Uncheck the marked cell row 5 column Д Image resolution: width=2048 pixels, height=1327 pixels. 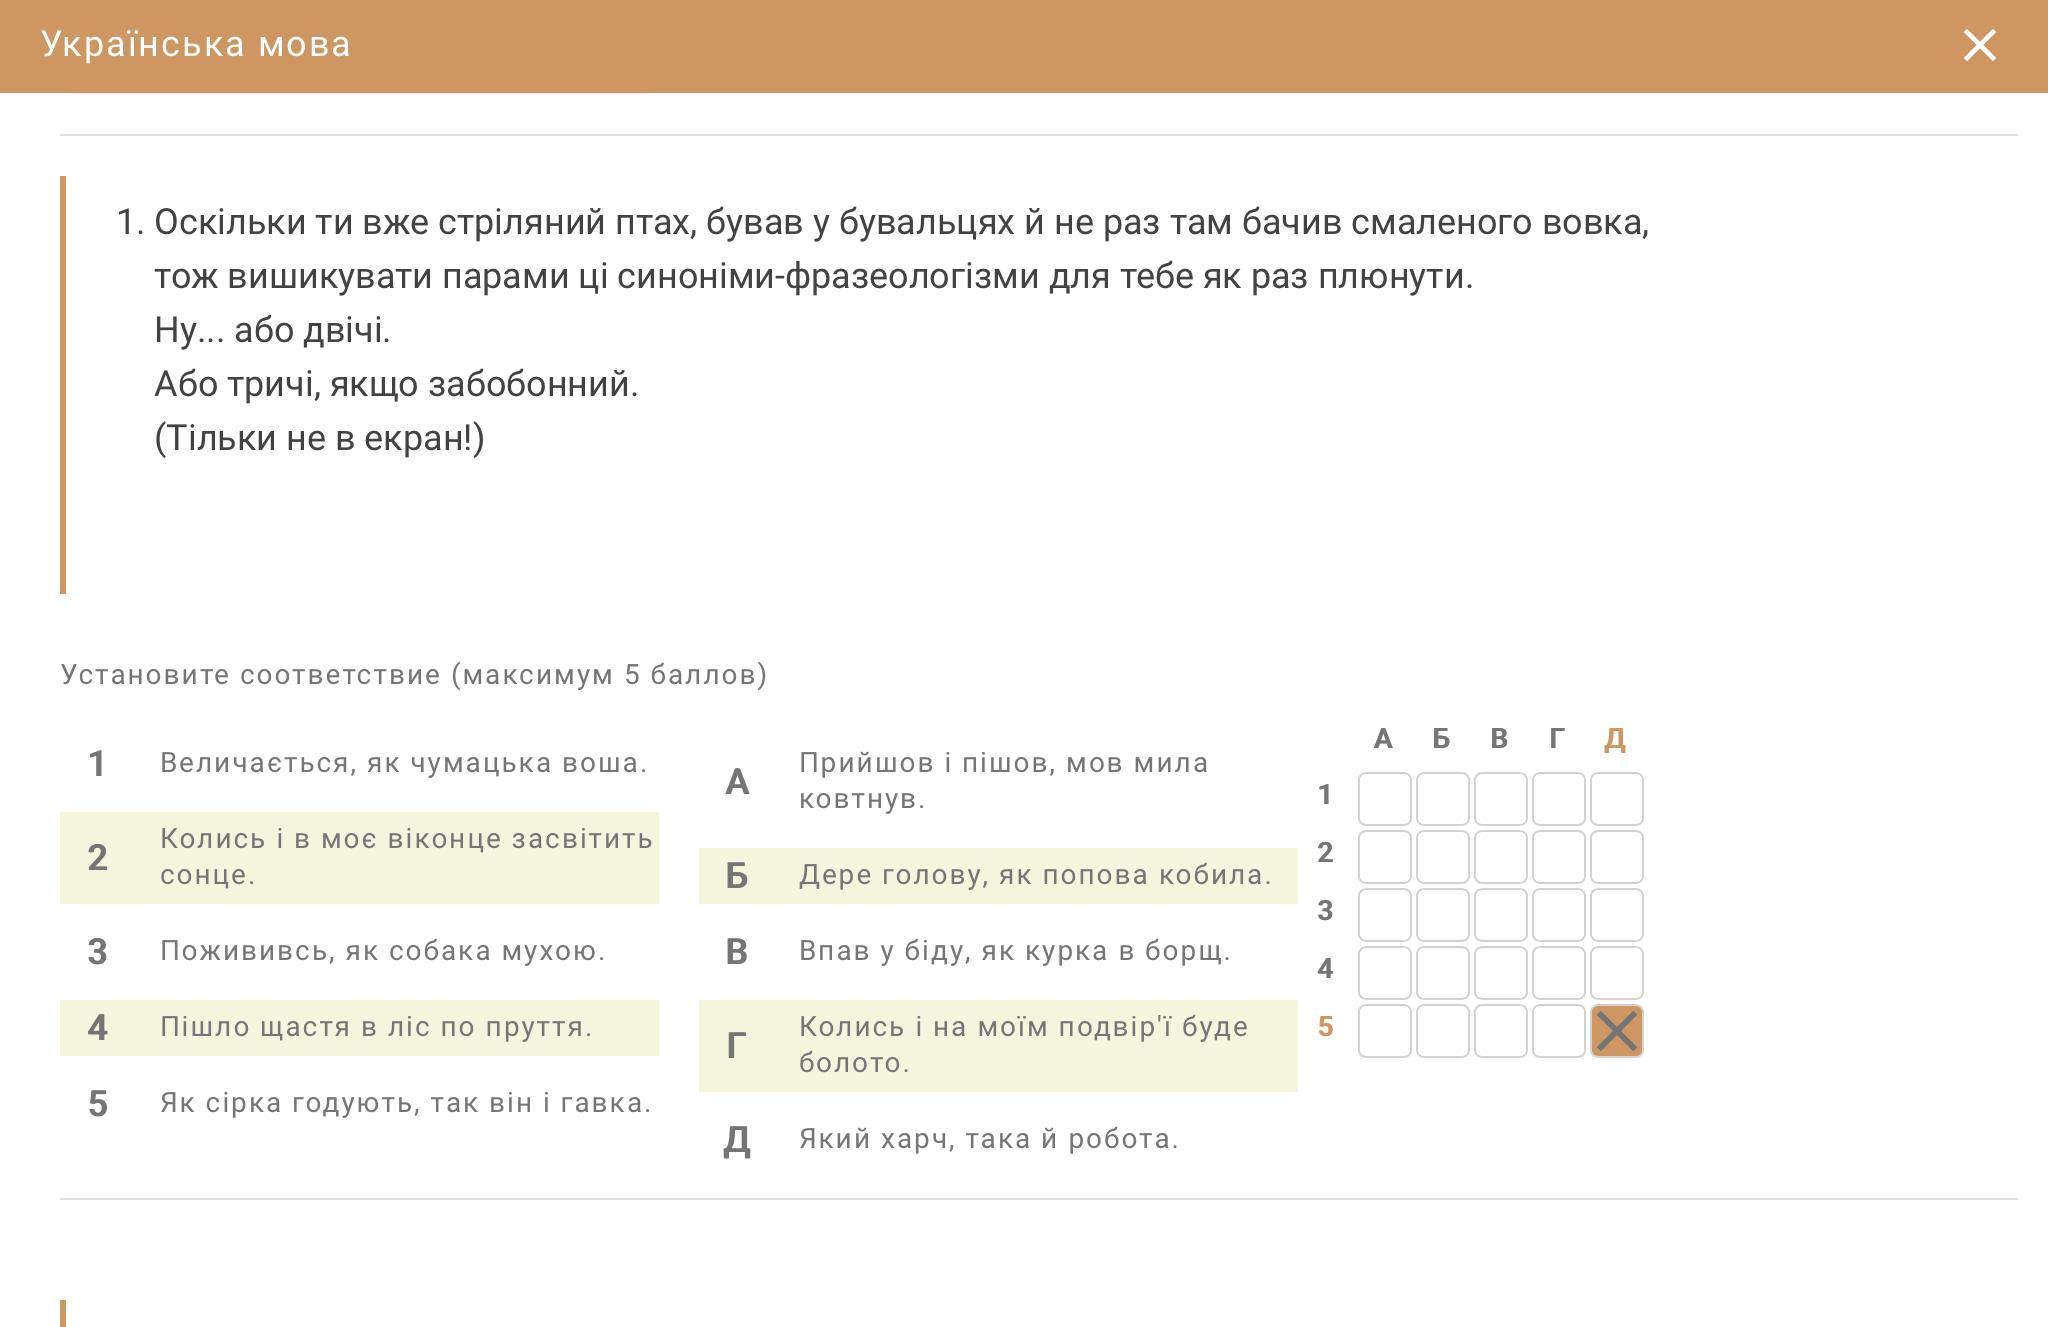(x=1616, y=1030)
